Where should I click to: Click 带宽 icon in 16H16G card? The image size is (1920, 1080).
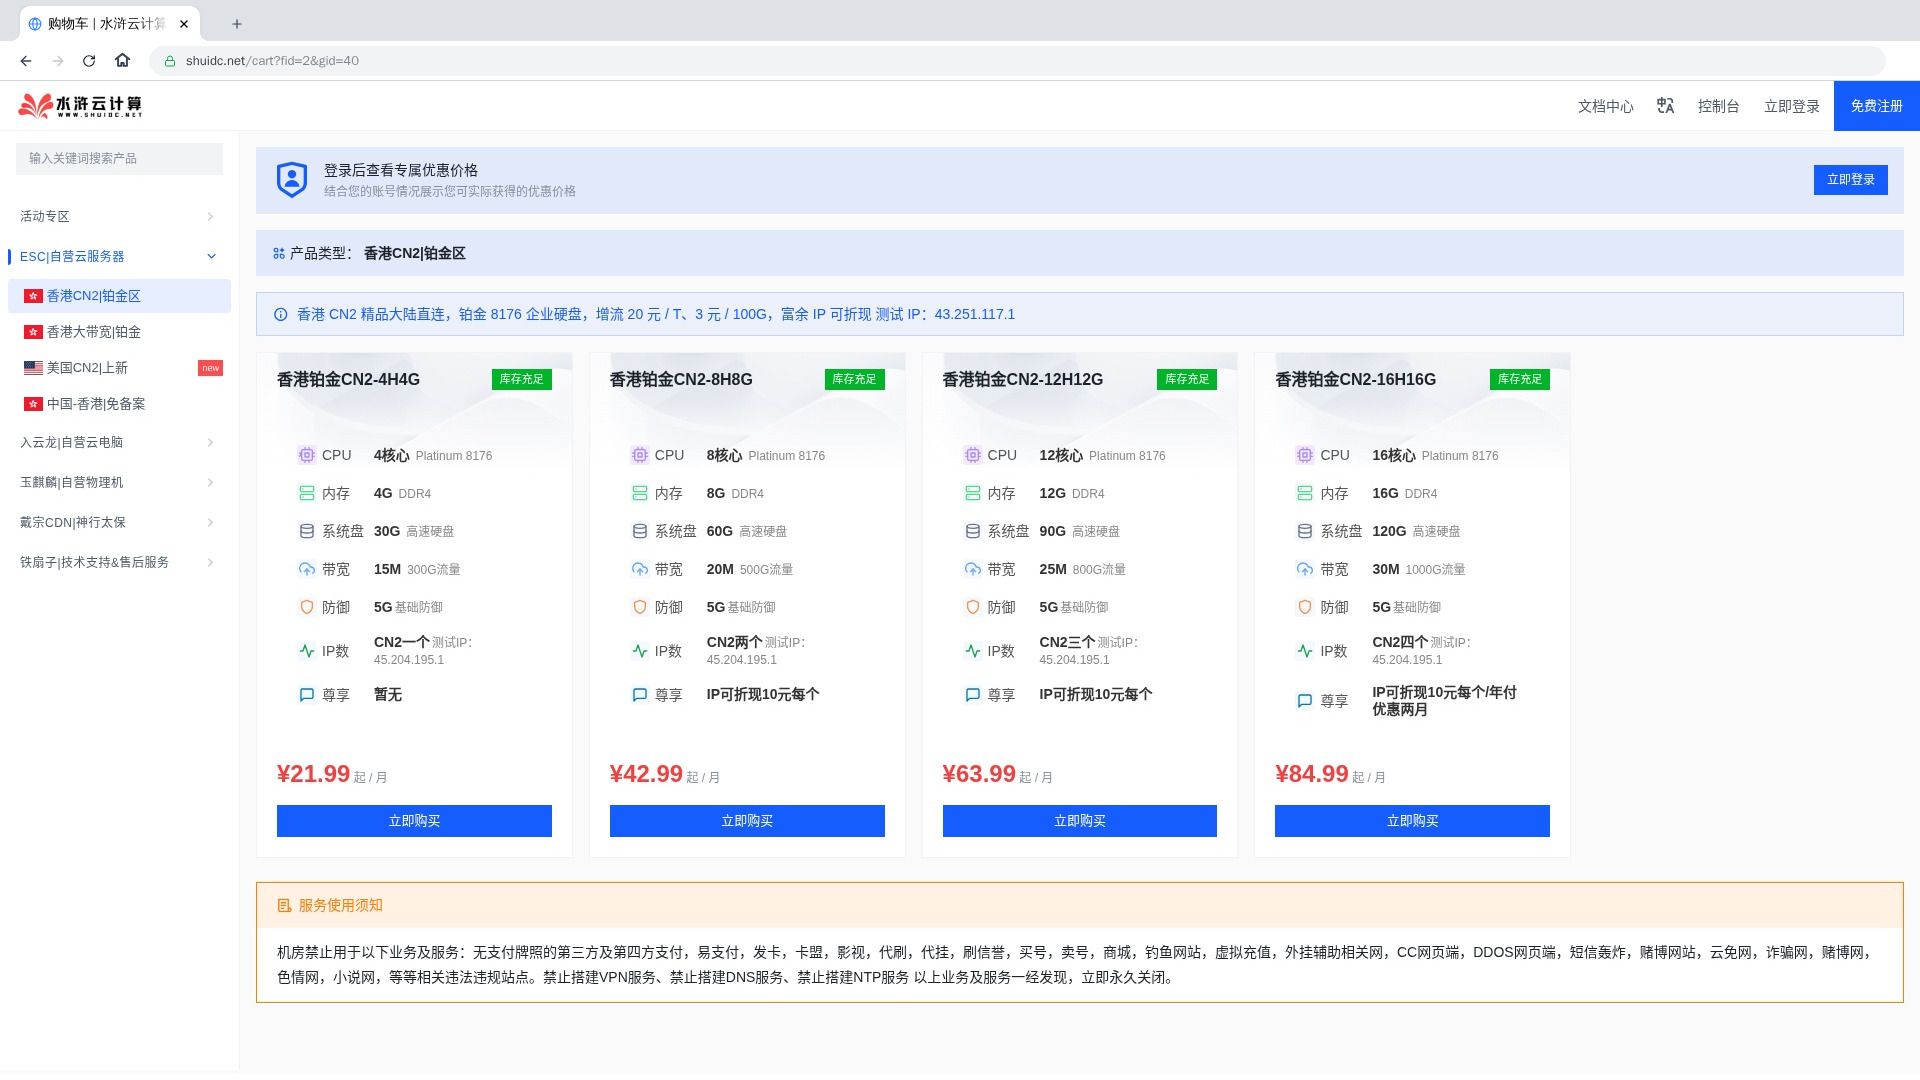(x=1304, y=570)
